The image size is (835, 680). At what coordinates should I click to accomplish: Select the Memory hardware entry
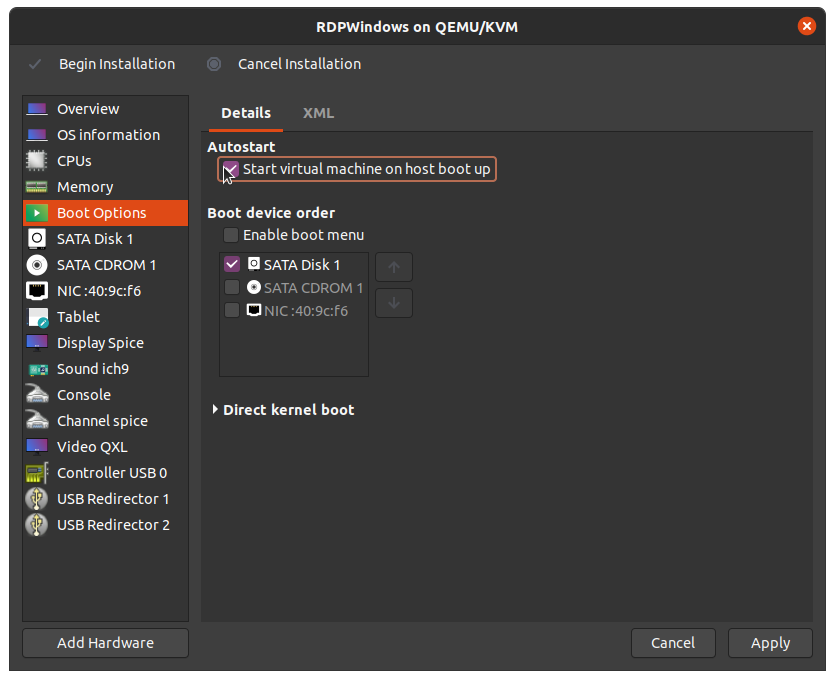point(84,187)
